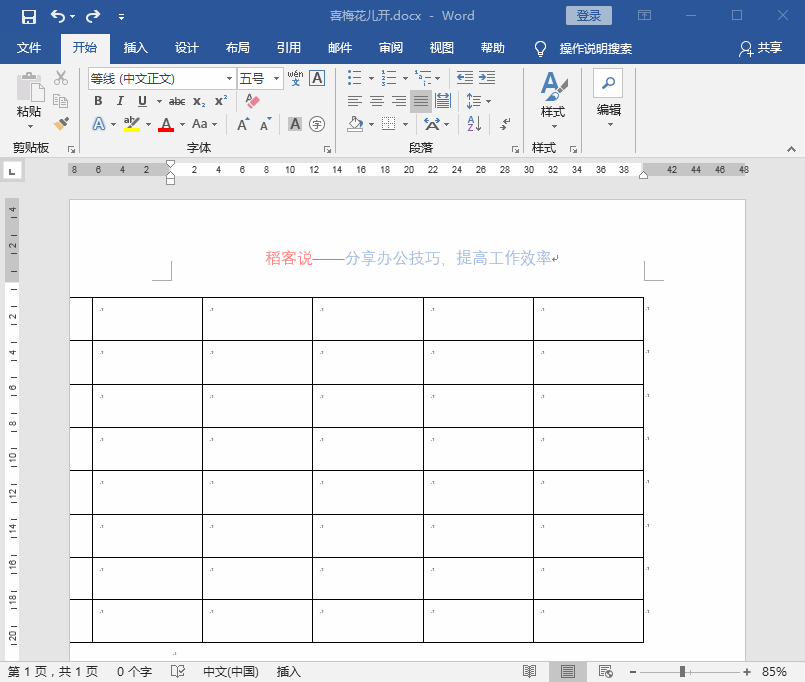Clear all formatting with the eraser icon
This screenshot has width=805, height=682.
point(252,101)
